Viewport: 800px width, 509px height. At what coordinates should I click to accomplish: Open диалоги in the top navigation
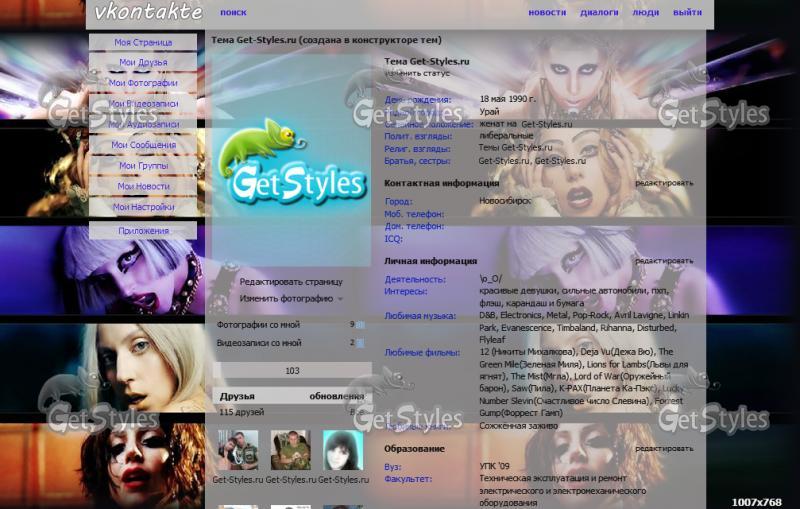[599, 13]
